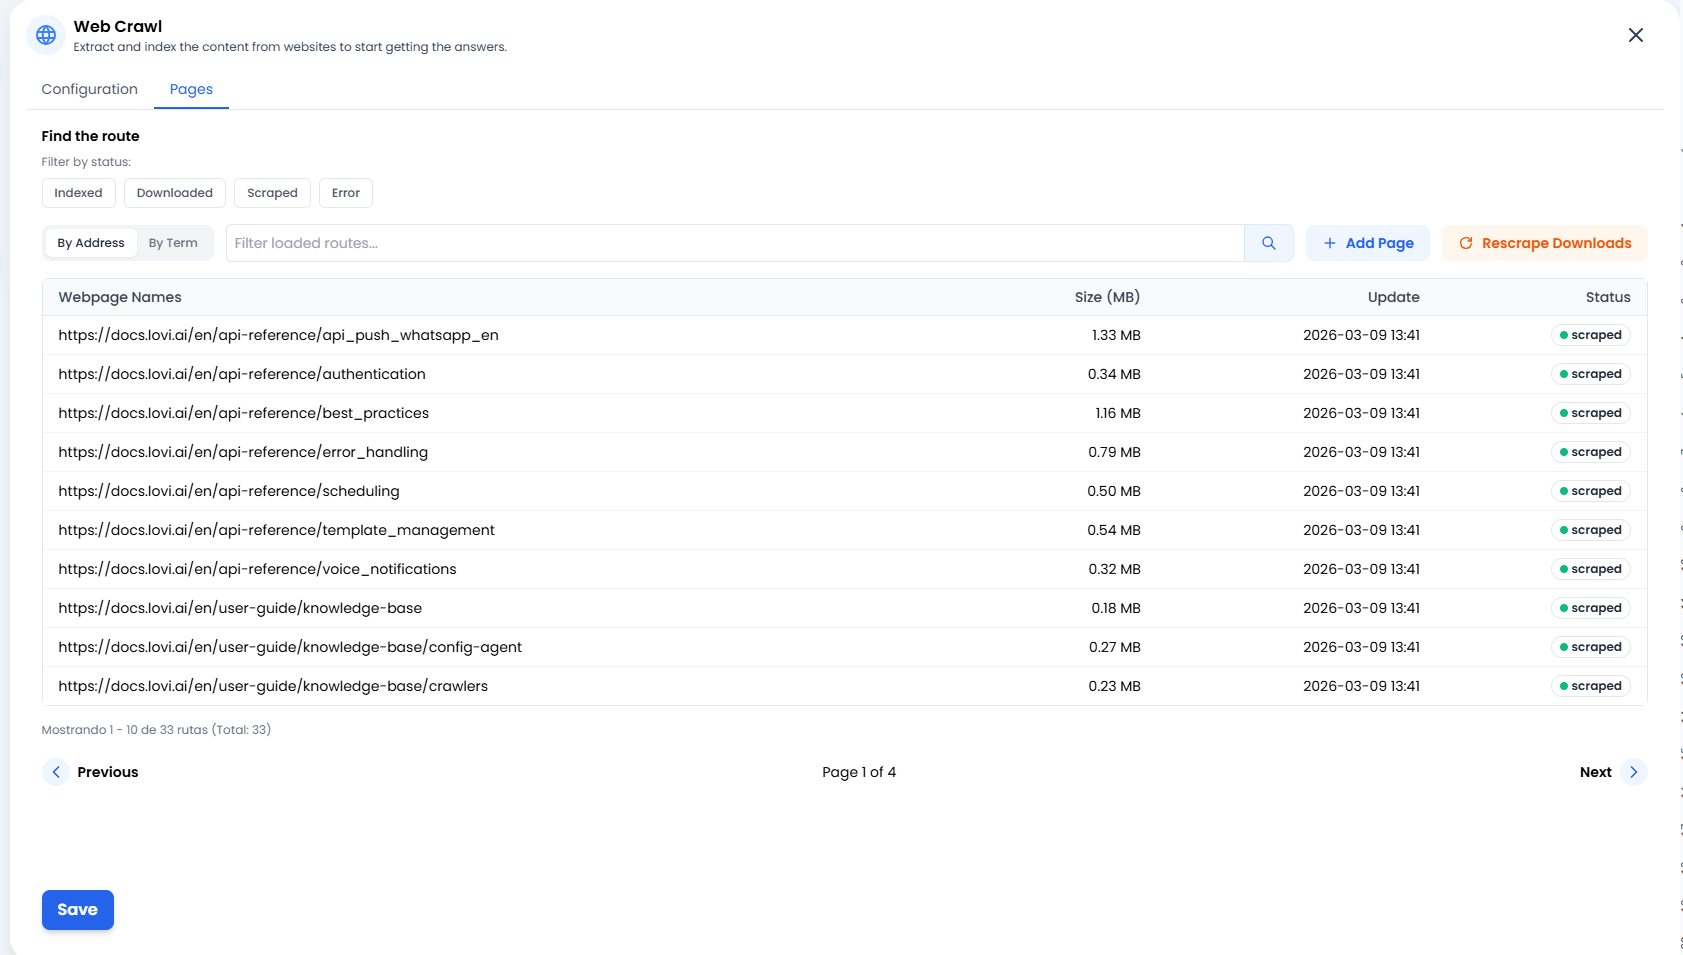The image size is (1683, 955).
Task: Toggle the Downloaded status filter
Action: 174,192
